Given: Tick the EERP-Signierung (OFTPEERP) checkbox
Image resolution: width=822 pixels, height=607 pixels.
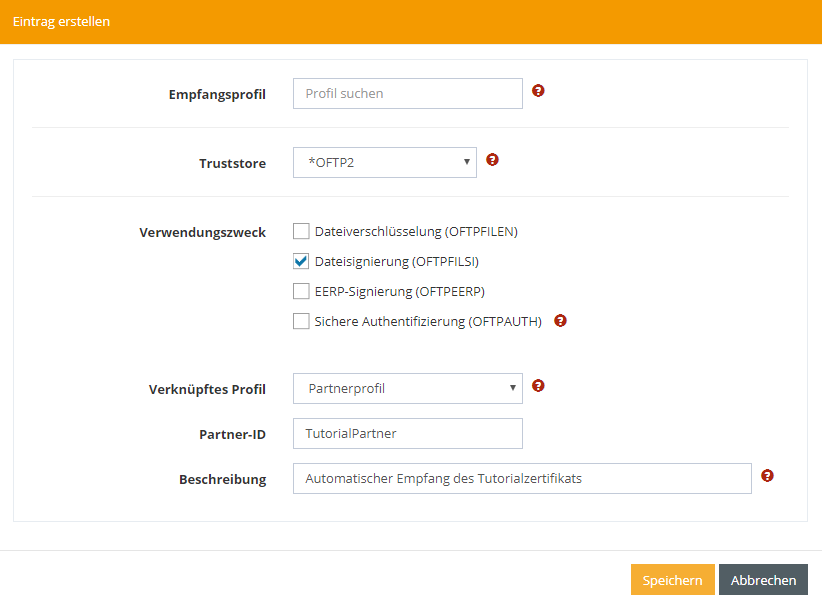Looking at the screenshot, I should [x=301, y=292].
